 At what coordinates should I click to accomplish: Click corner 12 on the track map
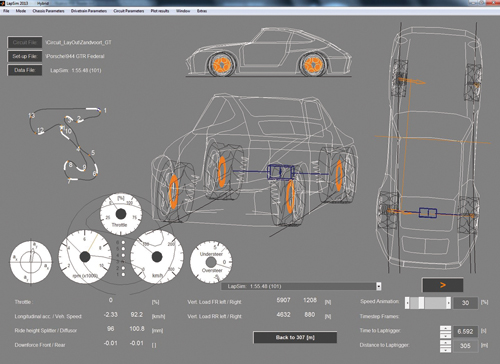point(40,130)
